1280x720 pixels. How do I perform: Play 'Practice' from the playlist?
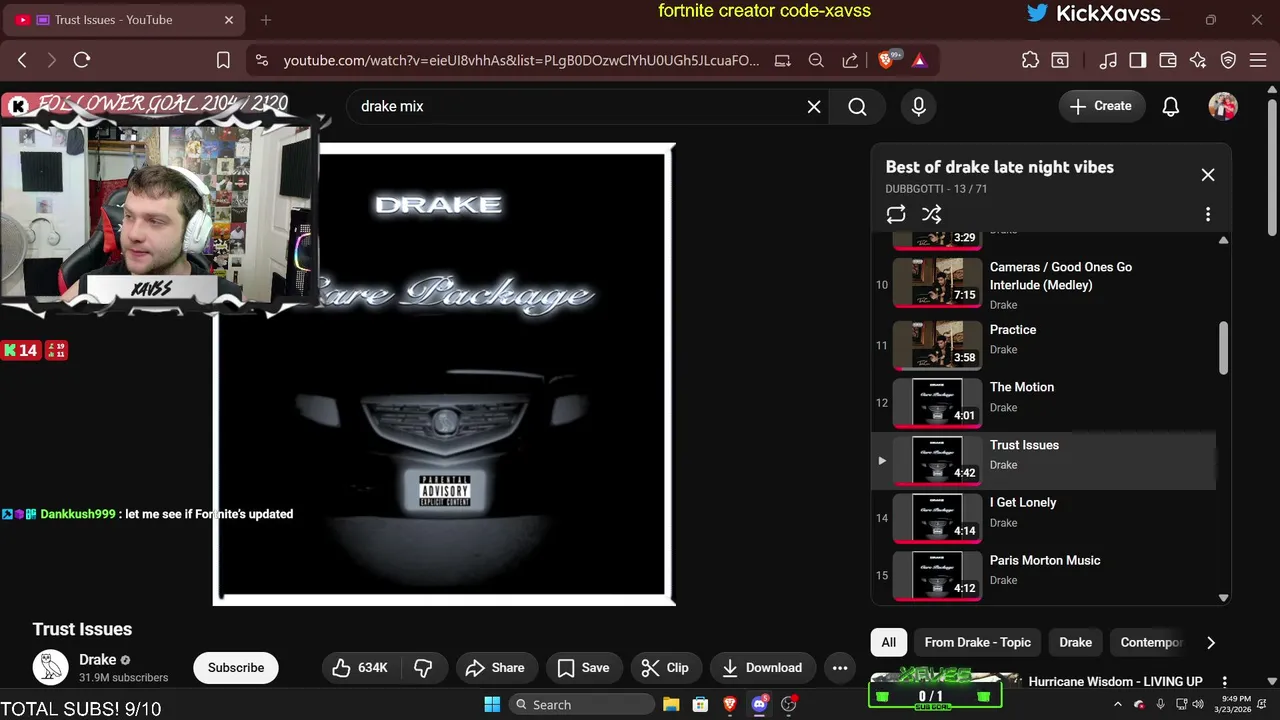pos(1044,344)
